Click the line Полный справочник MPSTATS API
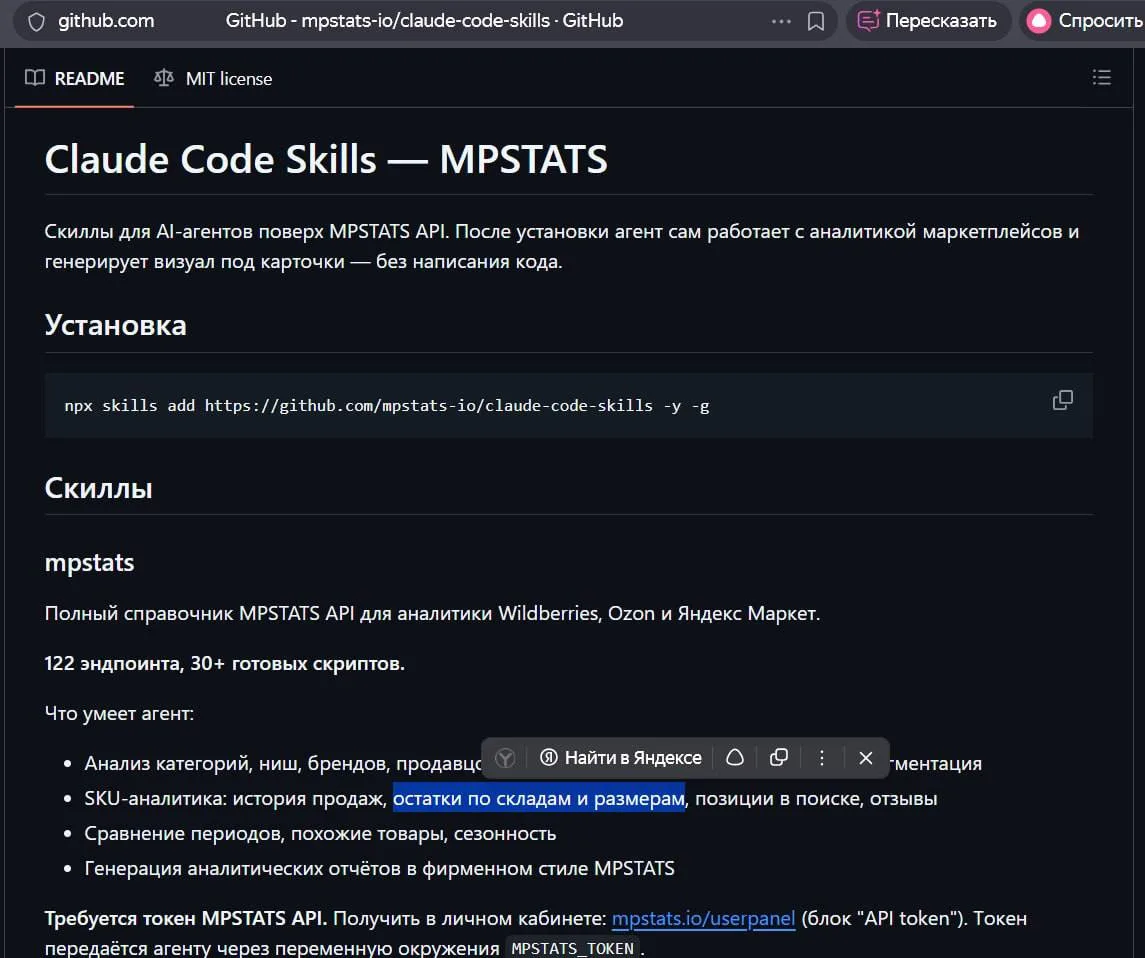The image size is (1145, 958). point(432,614)
